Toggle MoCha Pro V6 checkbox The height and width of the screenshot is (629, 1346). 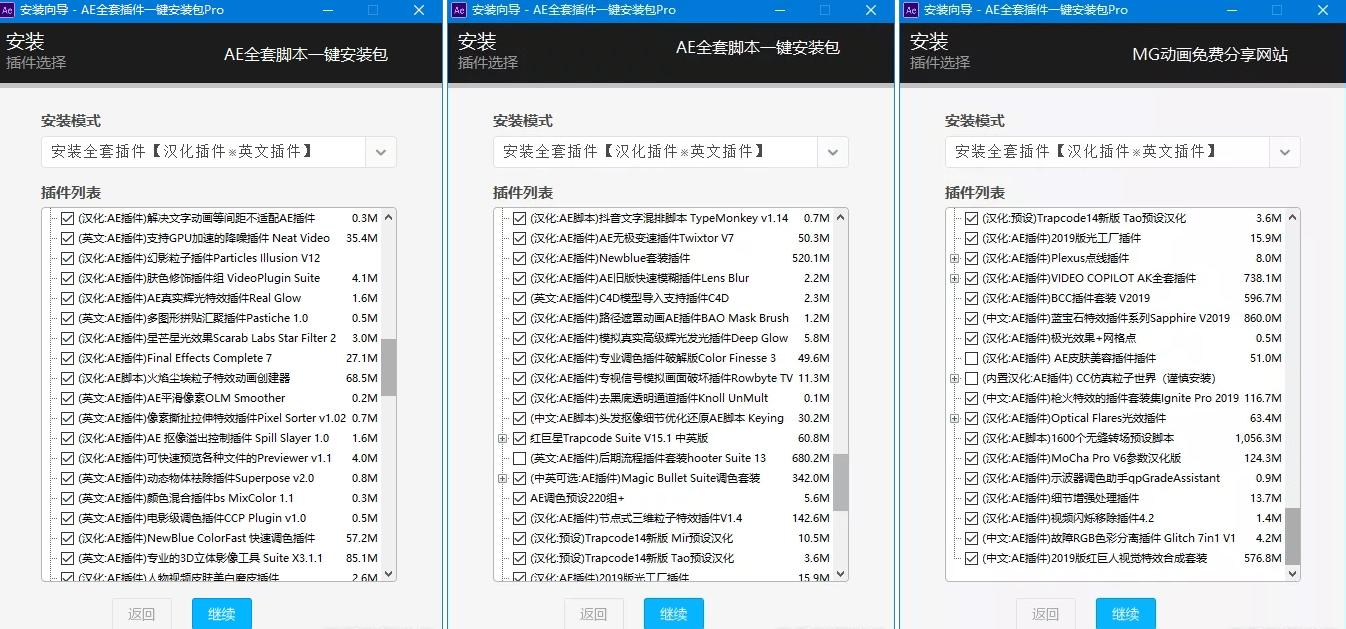click(972, 458)
